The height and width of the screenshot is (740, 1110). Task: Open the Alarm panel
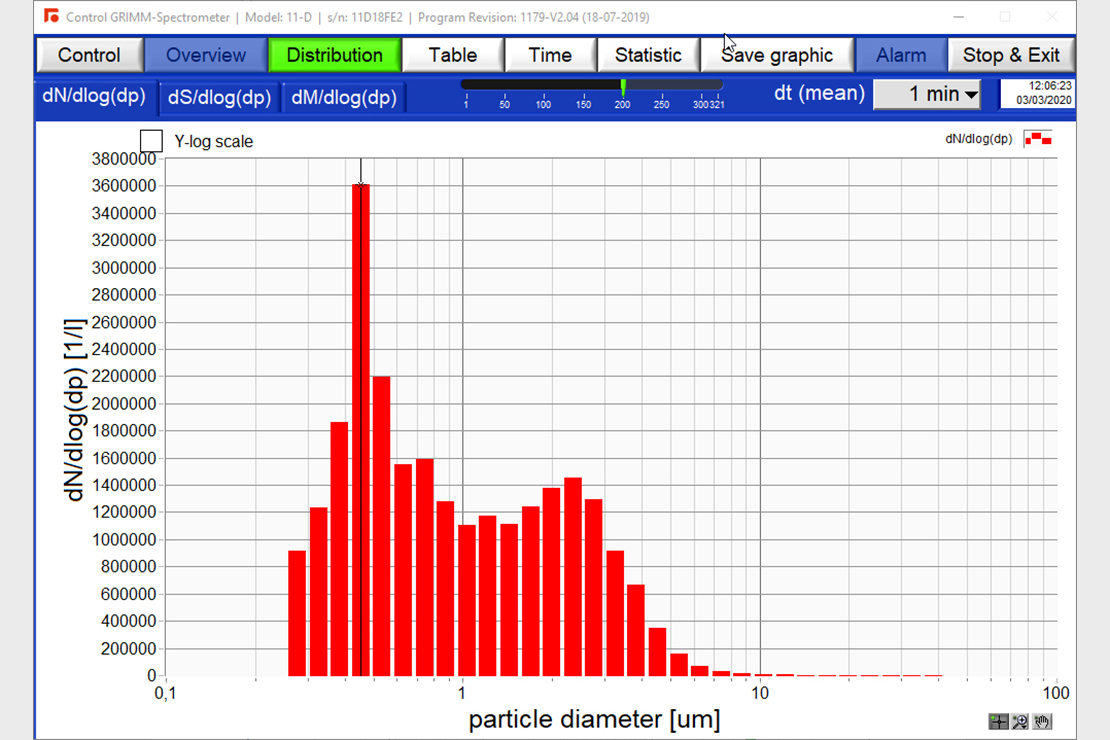coord(900,55)
